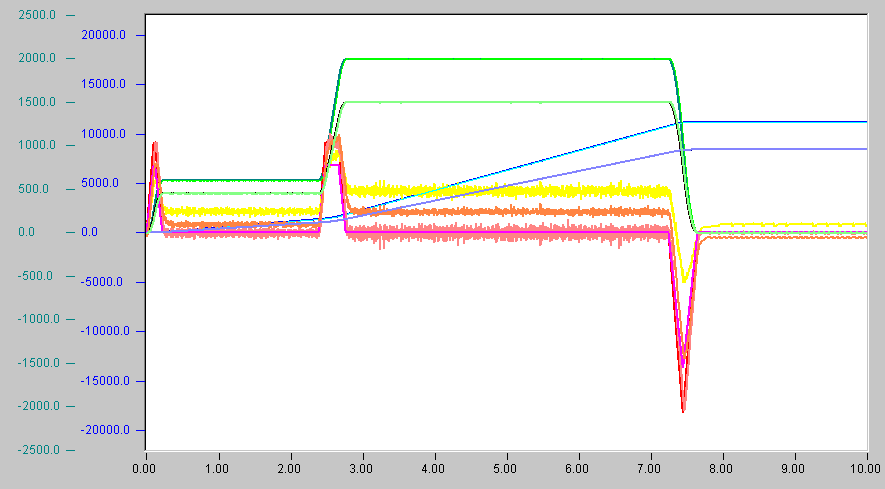Click the teal -1500.0 axis label
This screenshot has height=489, width=885.
click(x=38, y=363)
